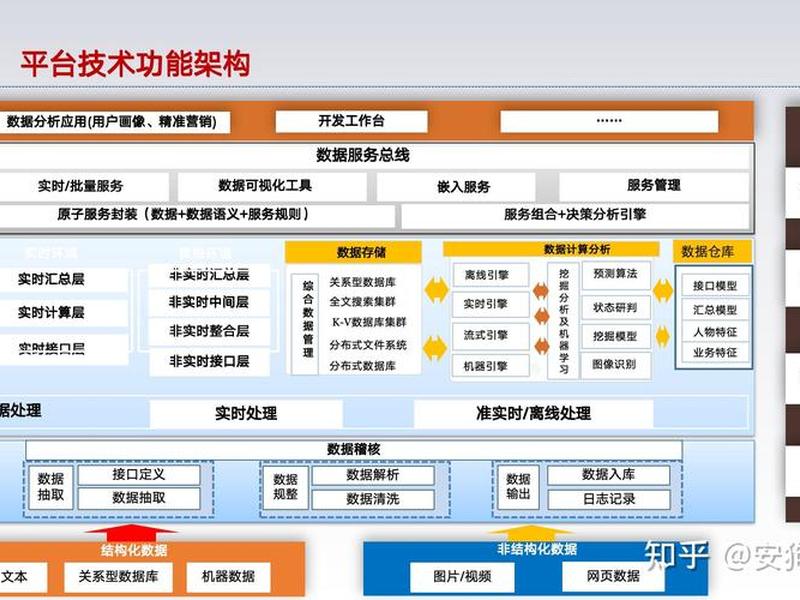Select the 服务管理 box
The width and height of the screenshot is (800, 600).
(x=654, y=186)
